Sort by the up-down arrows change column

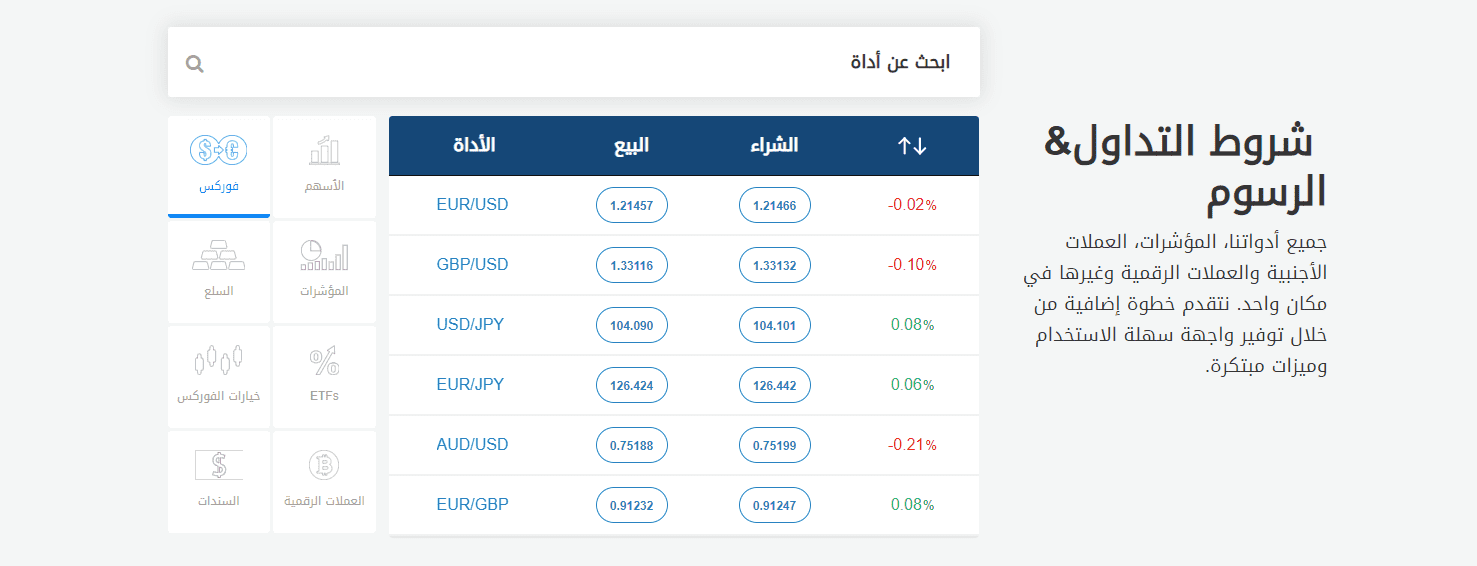pyautogui.click(x=912, y=146)
